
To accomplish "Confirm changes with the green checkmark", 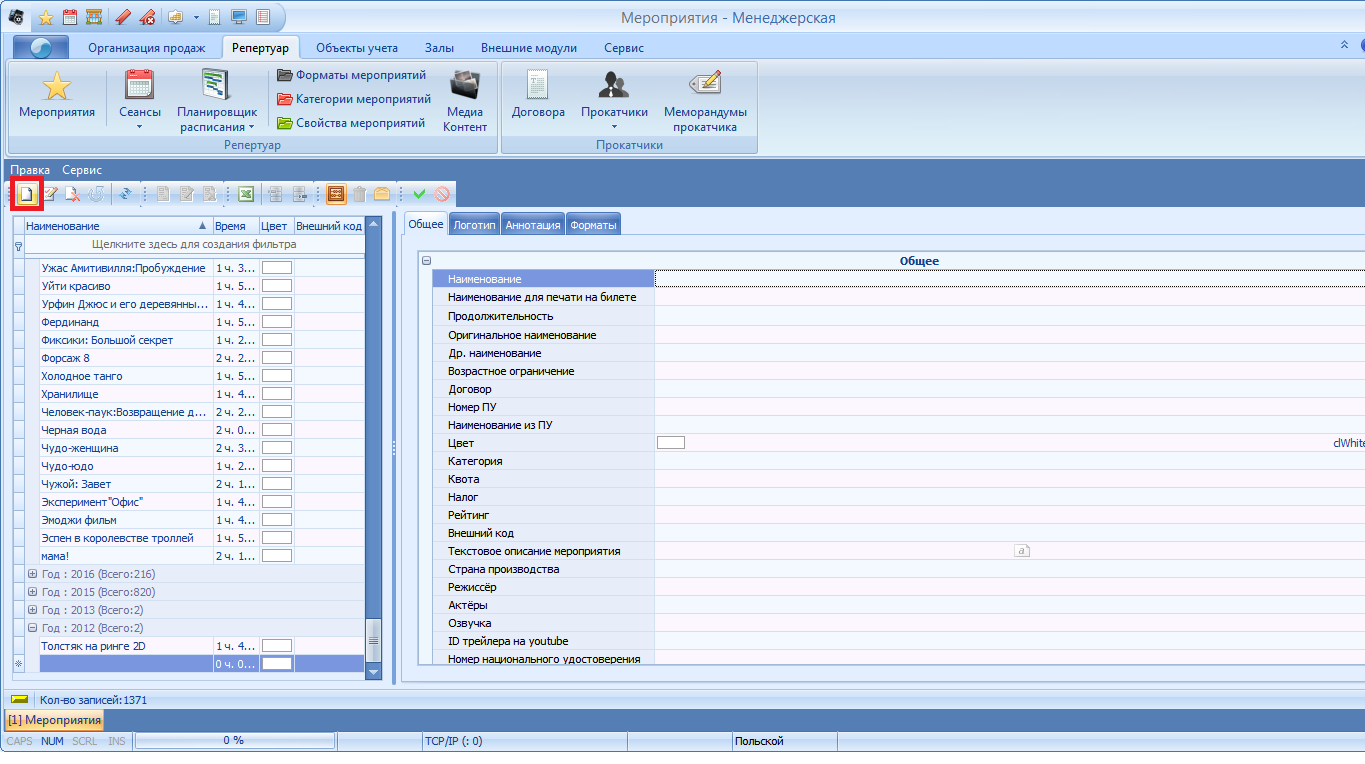I will pos(419,194).
